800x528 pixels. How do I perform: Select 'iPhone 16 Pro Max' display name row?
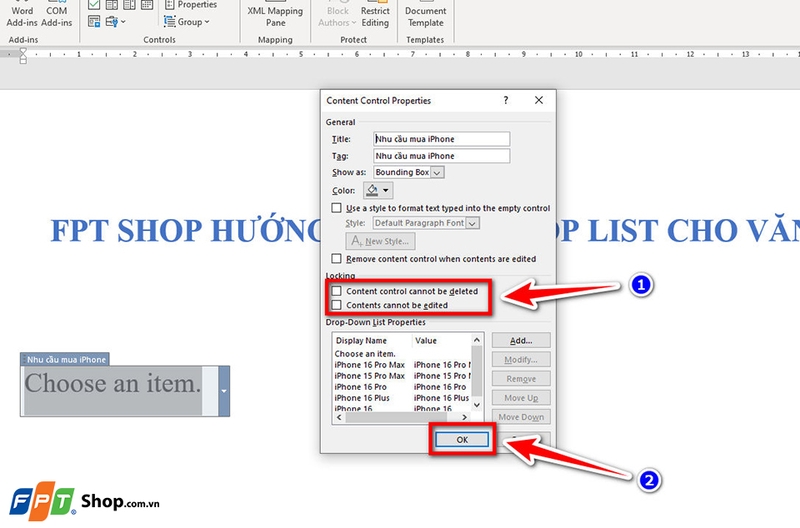point(369,365)
